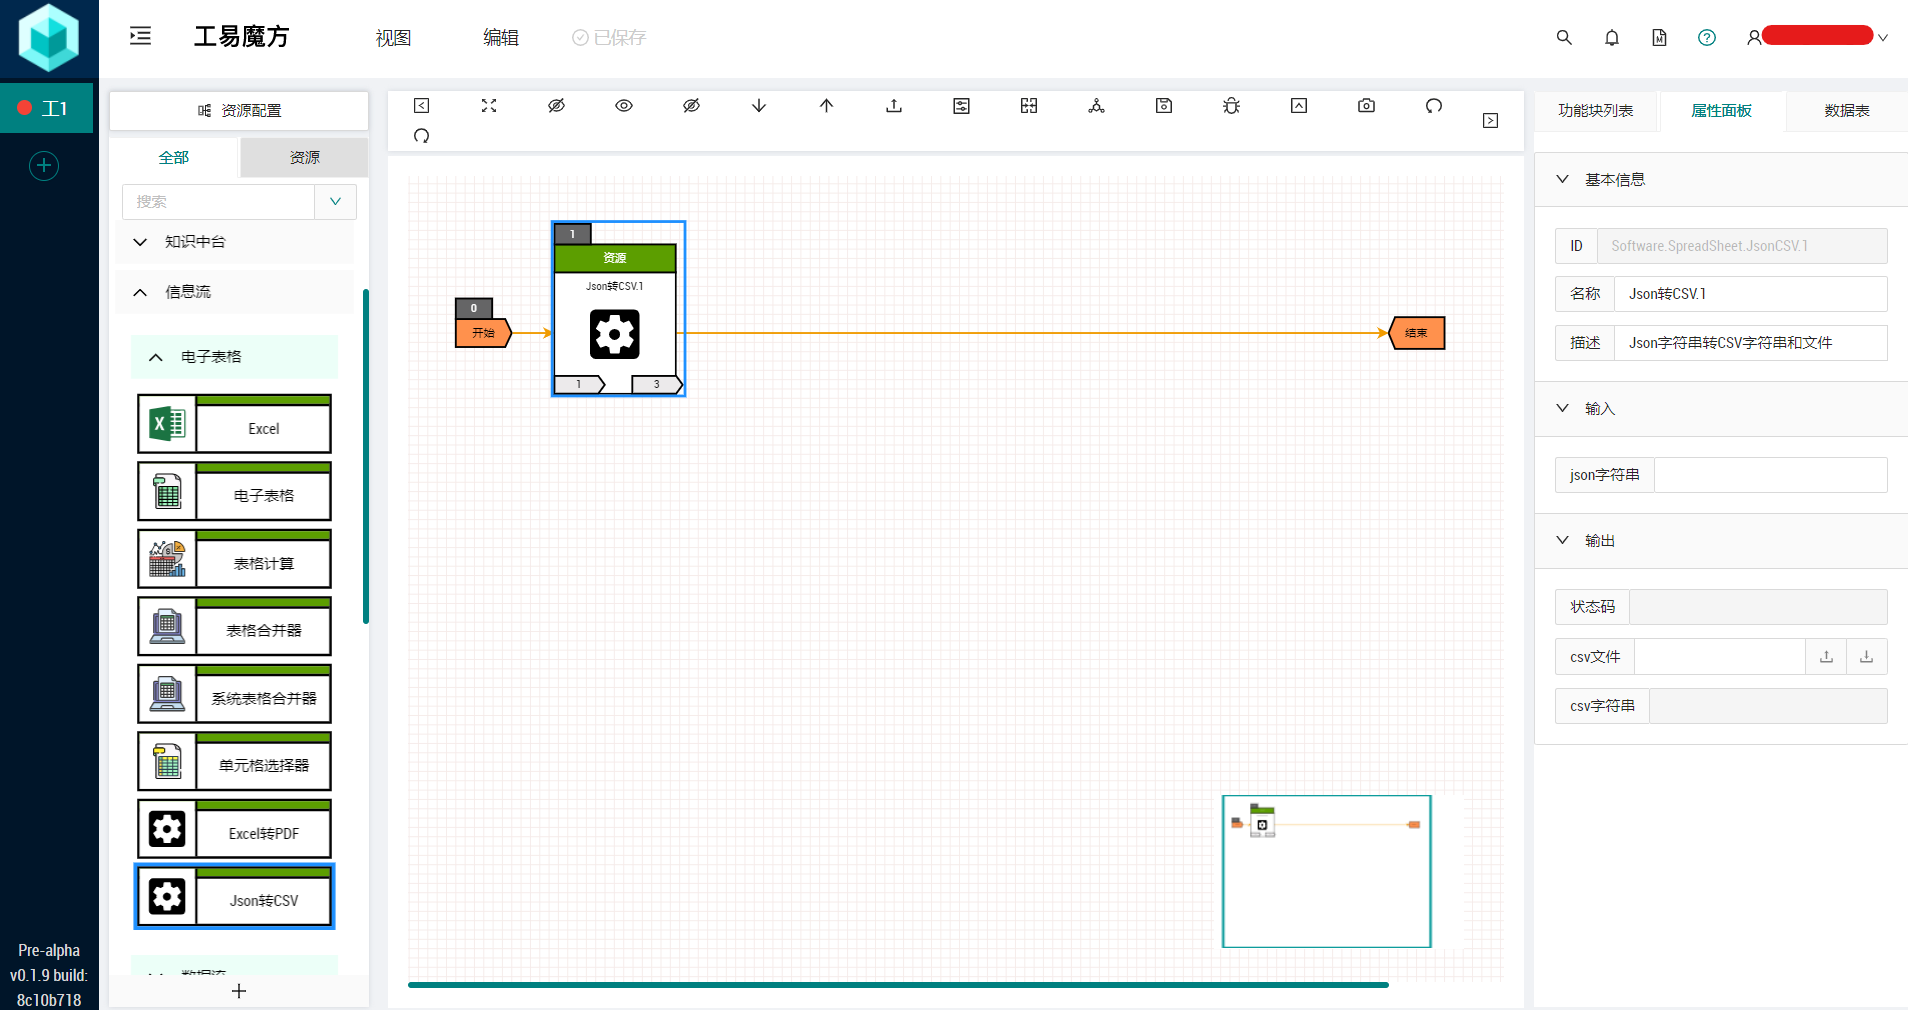The width and height of the screenshot is (1908, 1010).
Task: Switch to the 功能块列表 tab
Action: coord(1596,111)
